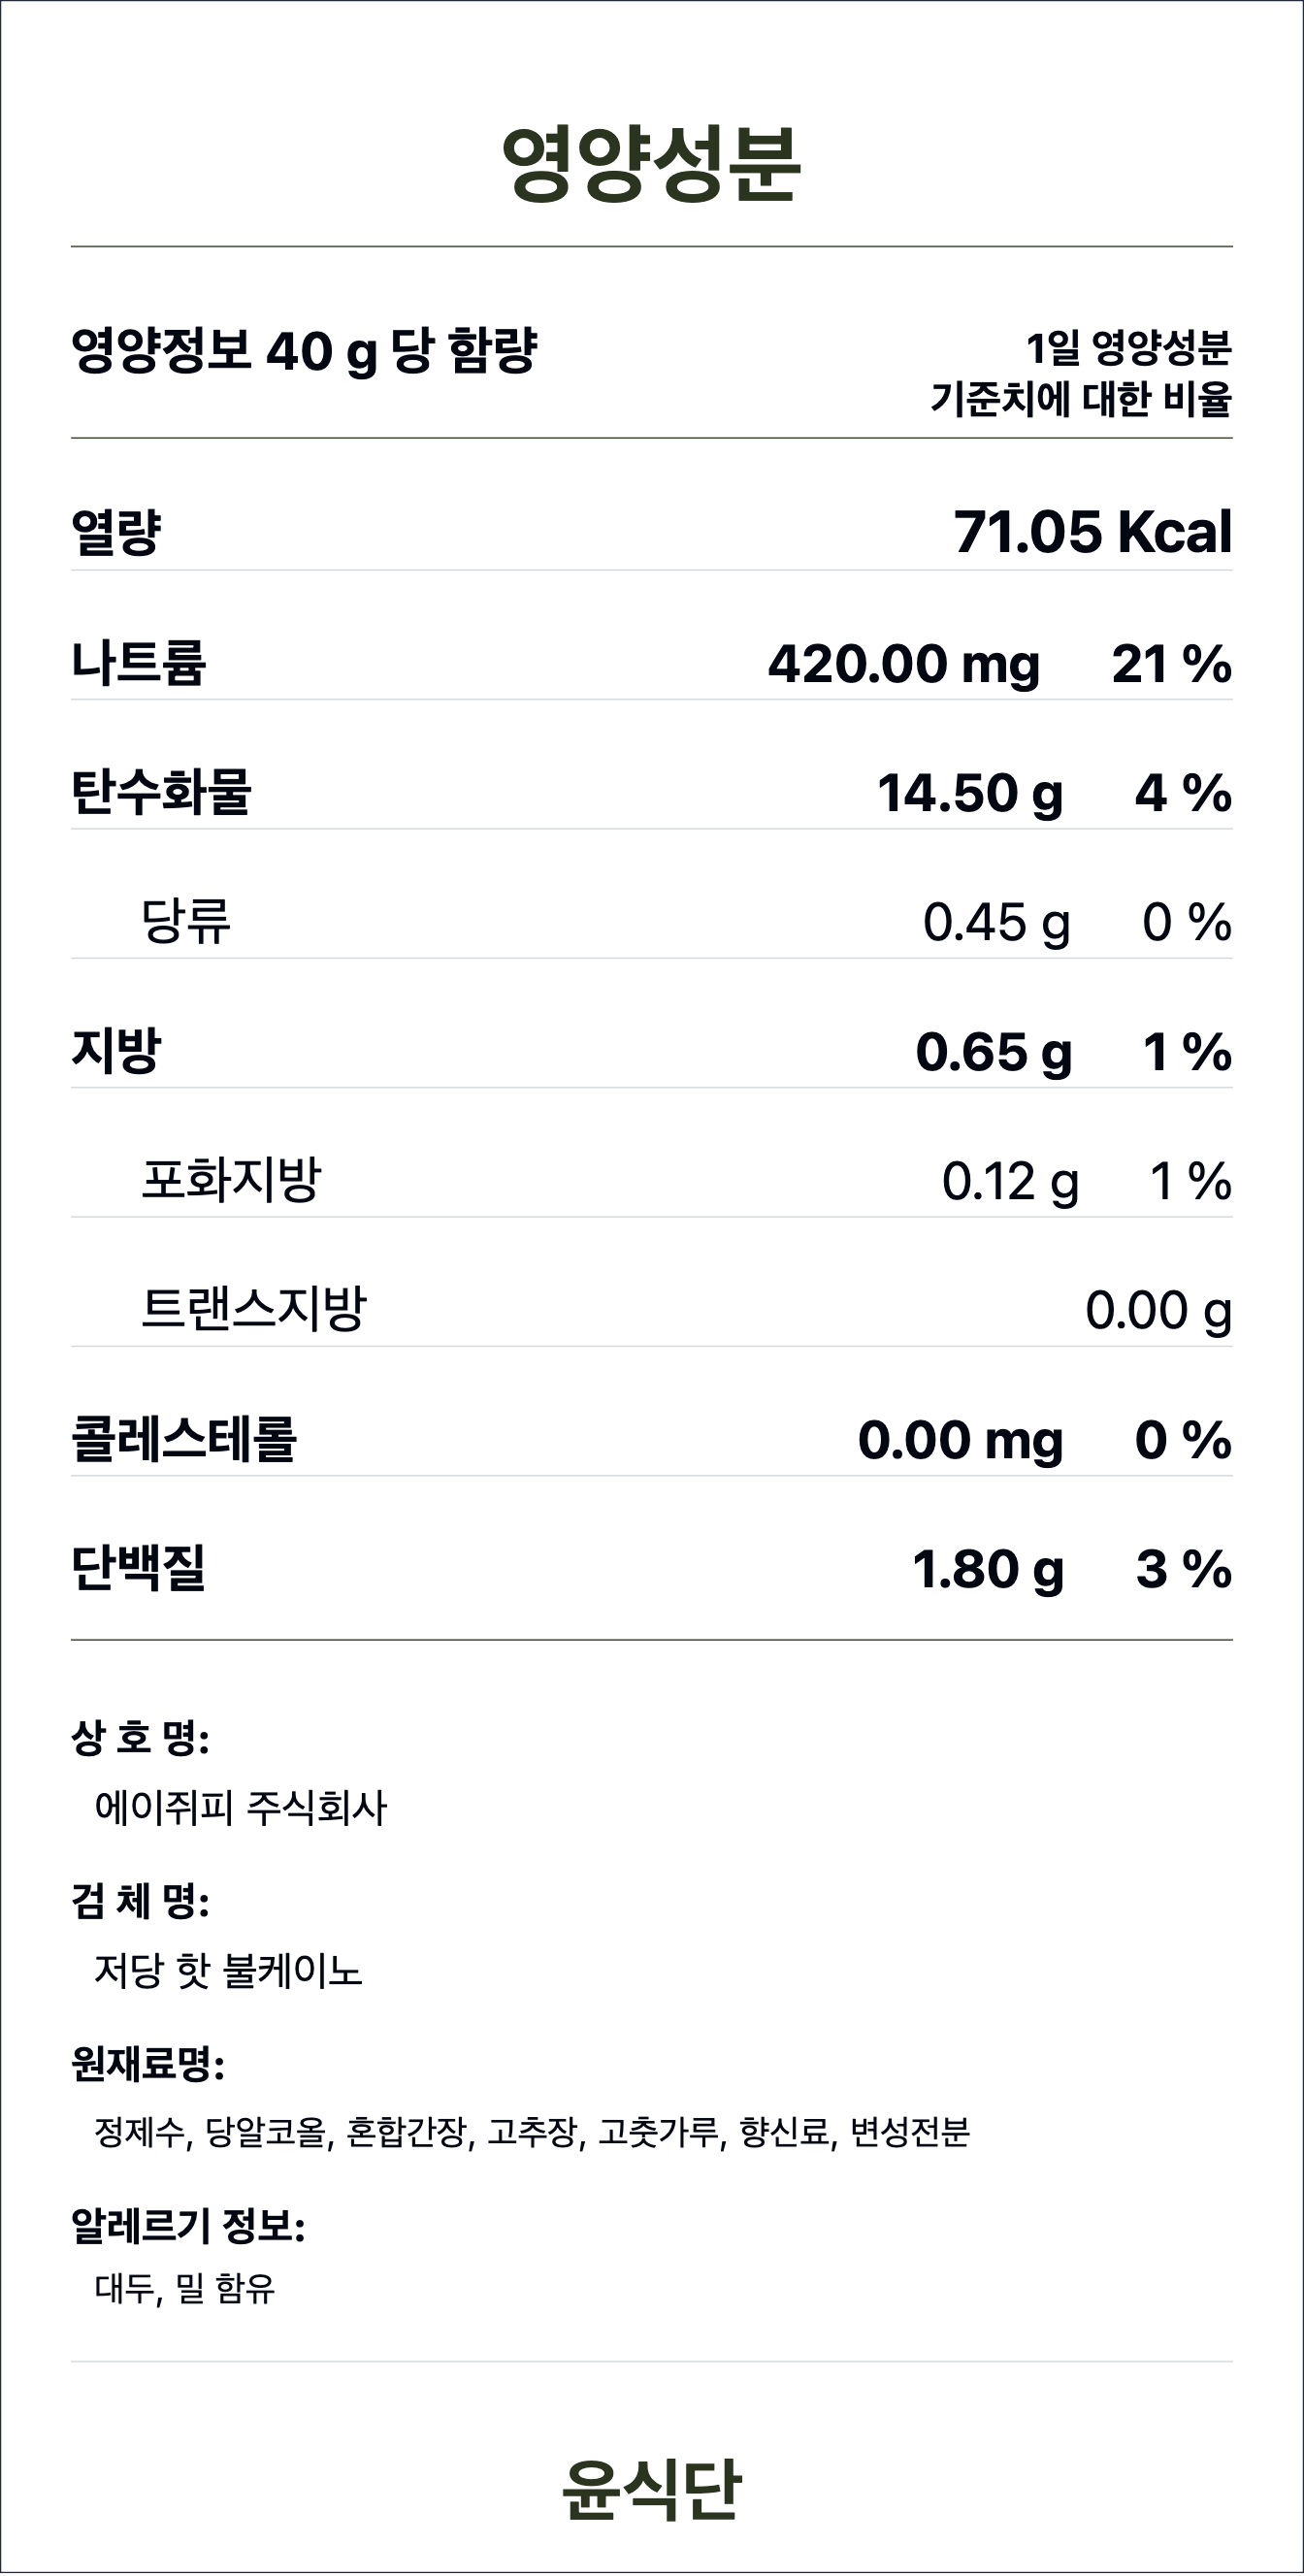Viewport: 1304px width, 2576px height.
Task: Click the 420.00 mg sodium amount
Action: point(903,664)
